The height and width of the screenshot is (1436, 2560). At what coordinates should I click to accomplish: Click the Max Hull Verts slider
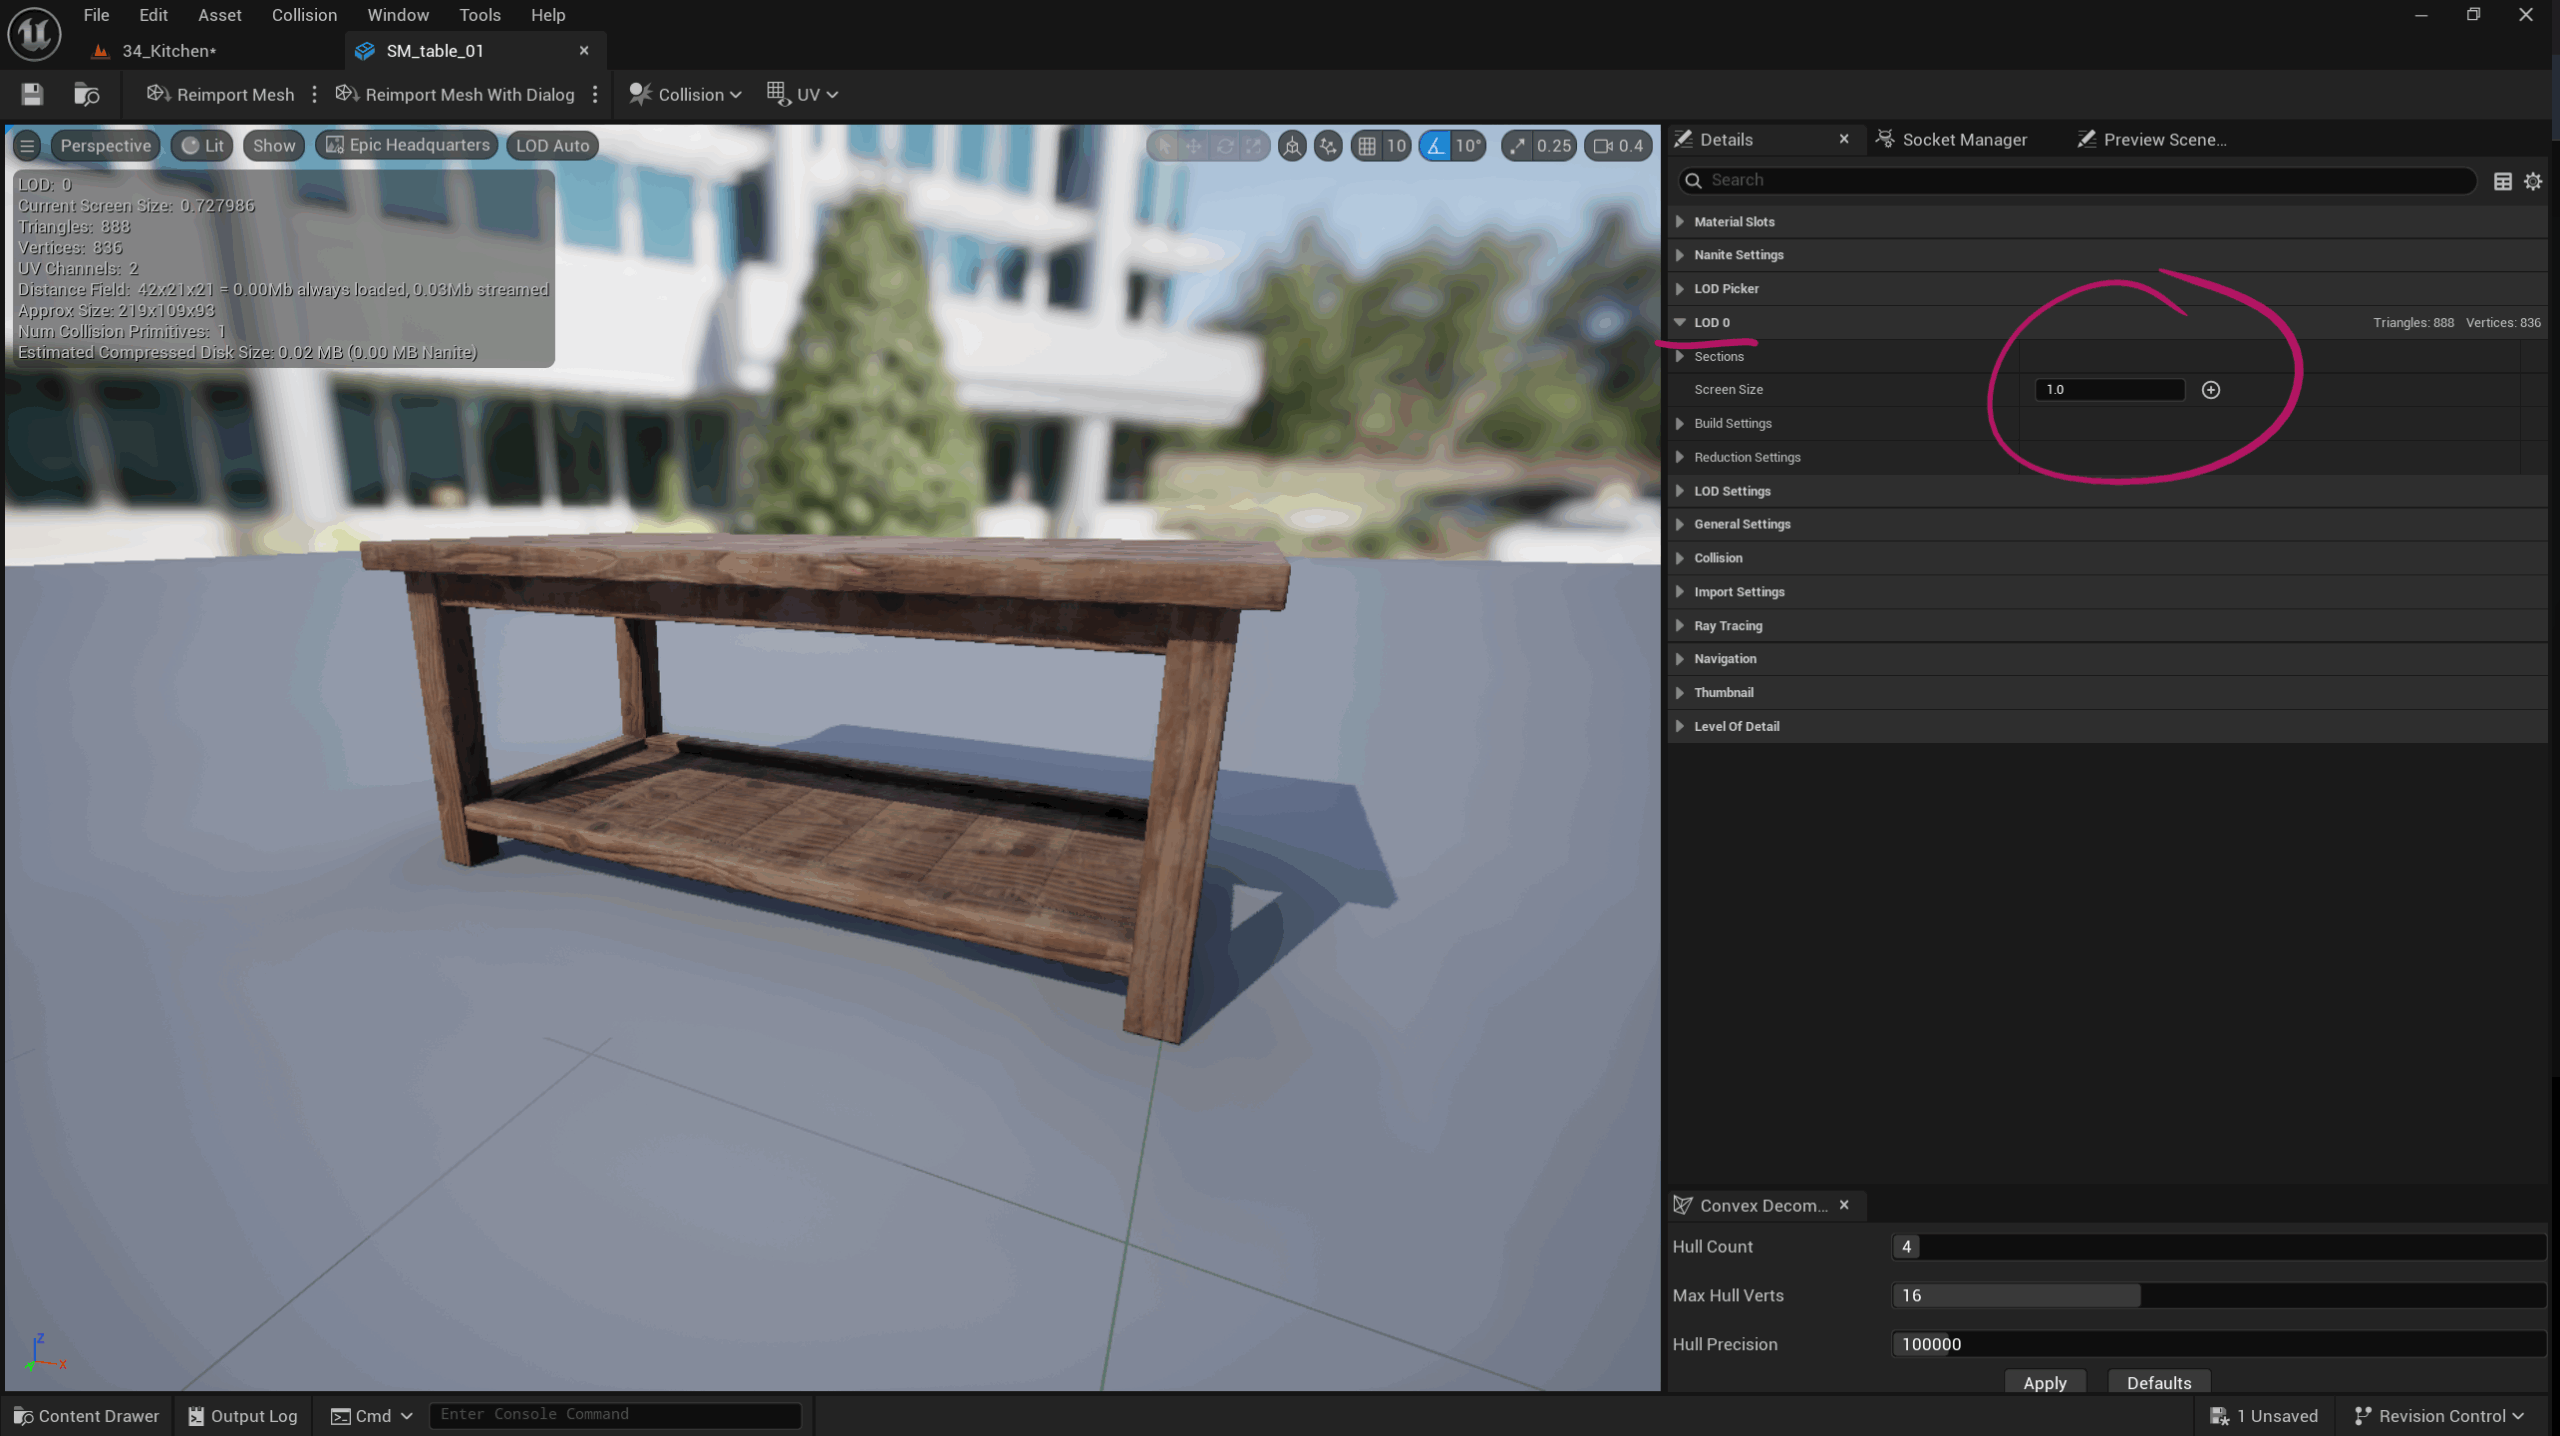point(2218,1297)
